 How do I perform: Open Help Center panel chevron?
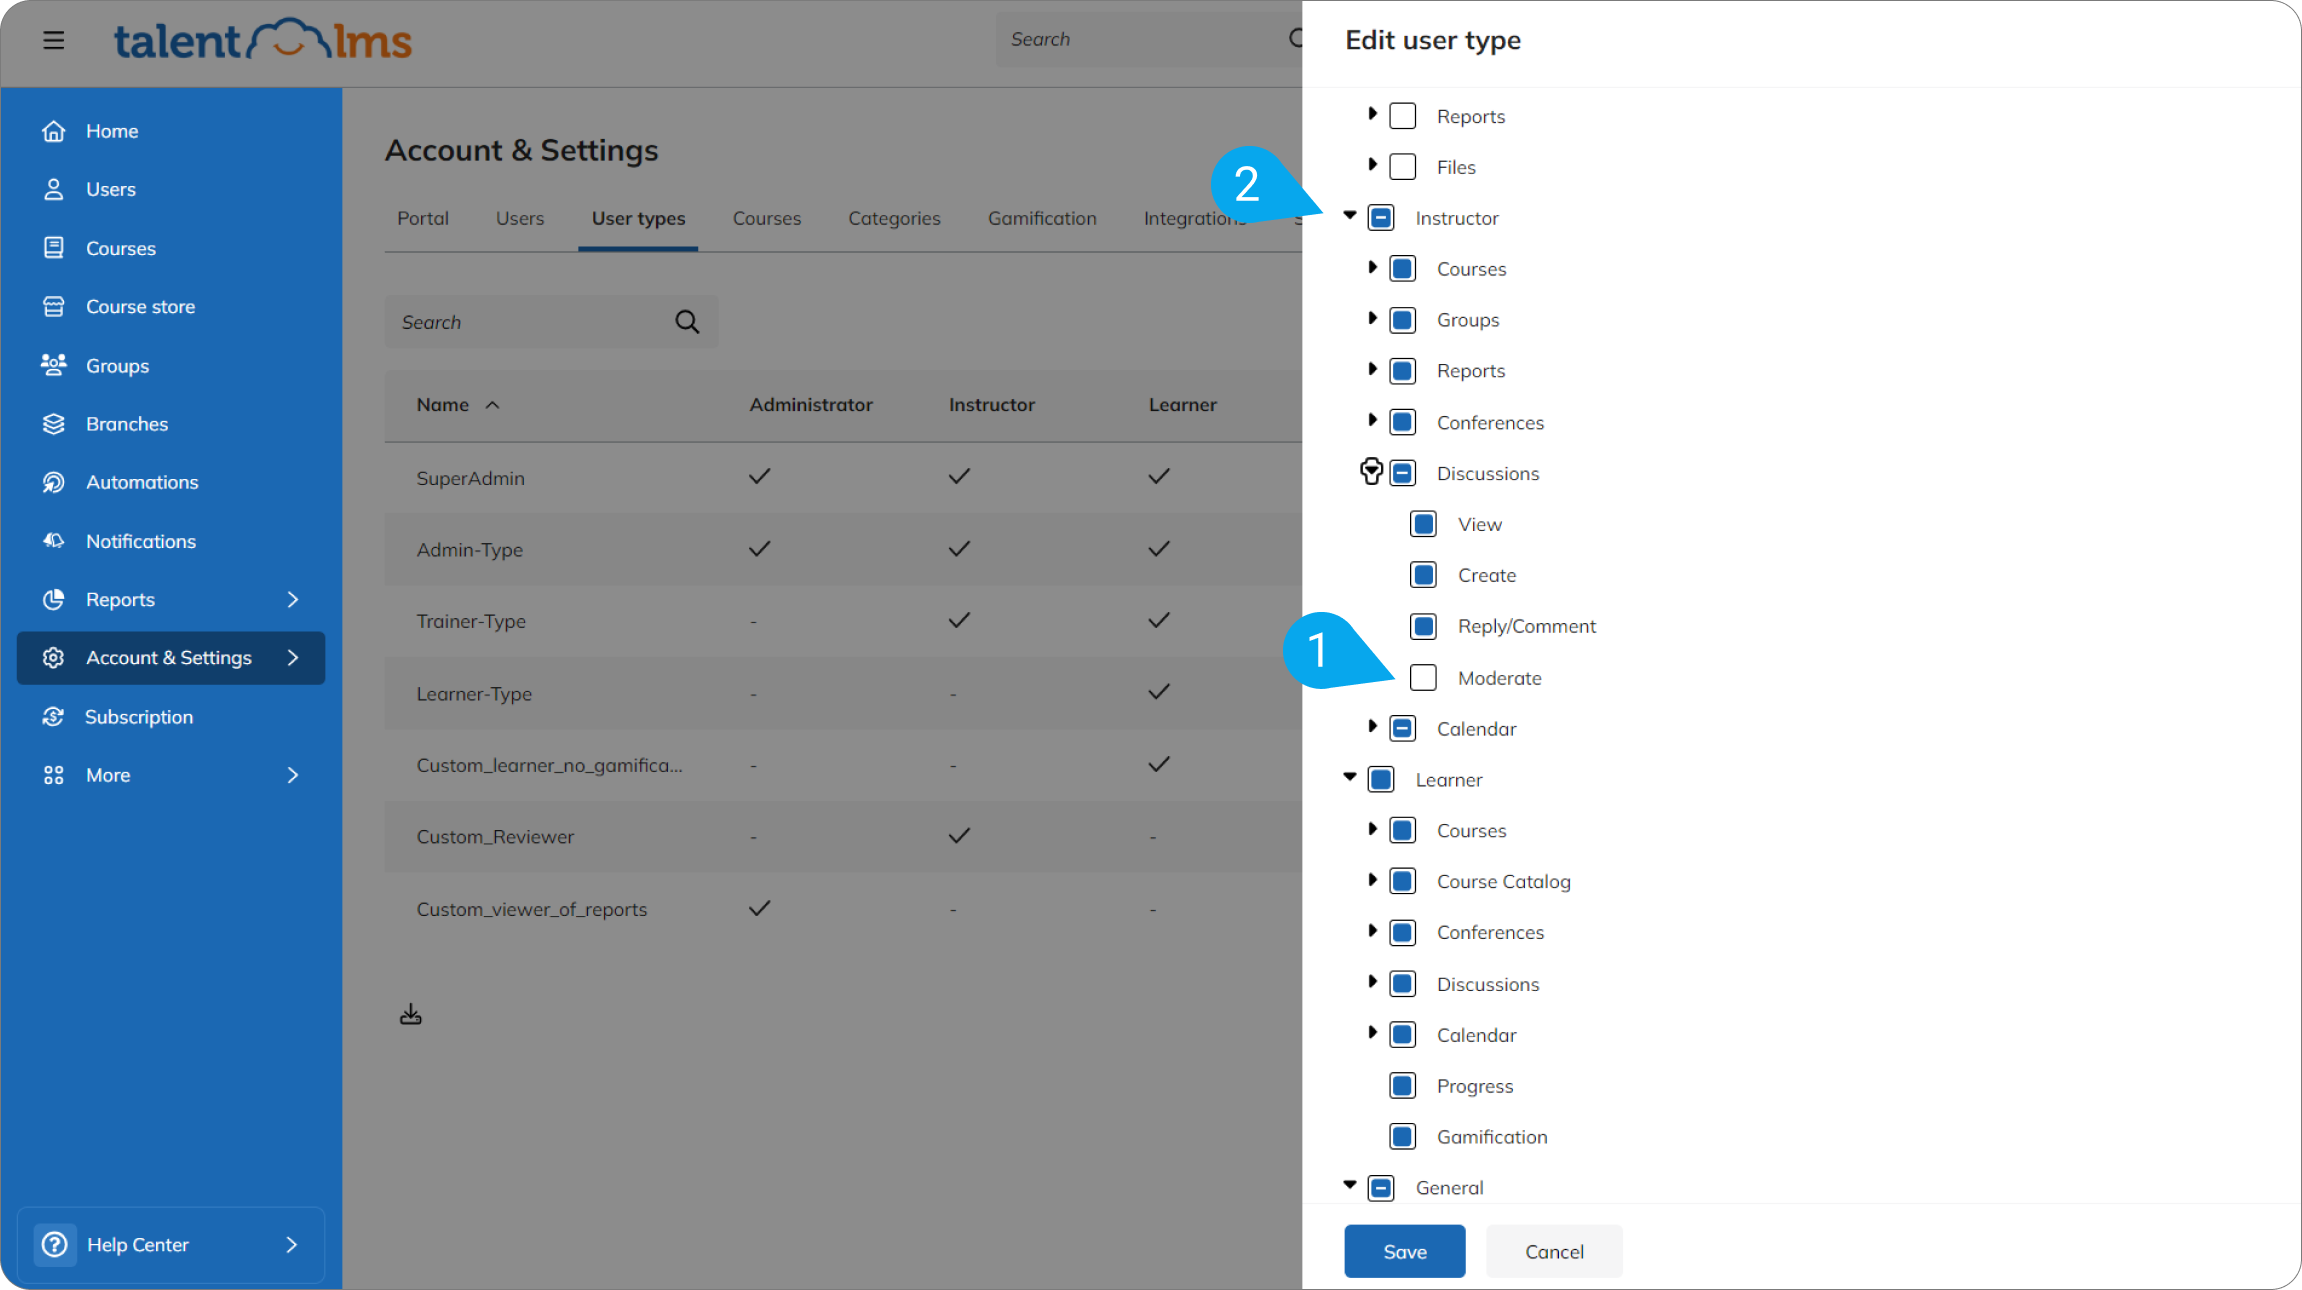pos(291,1244)
